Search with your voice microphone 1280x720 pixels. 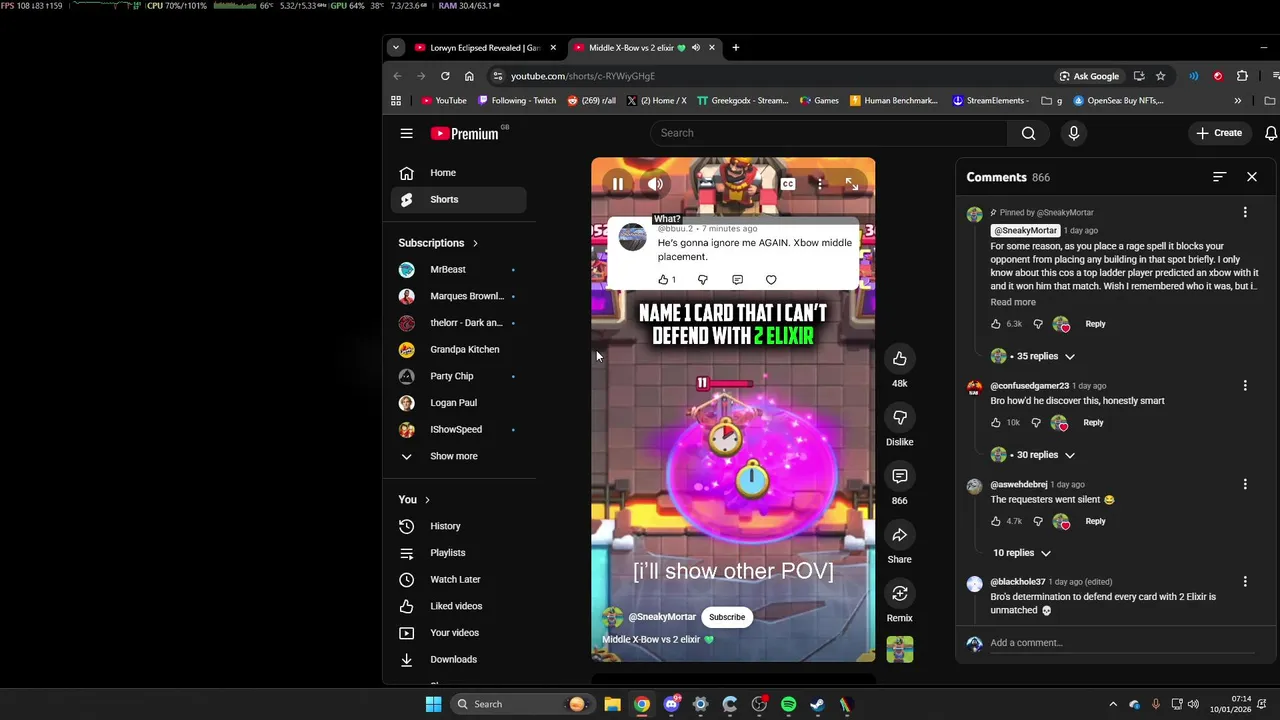(1073, 133)
